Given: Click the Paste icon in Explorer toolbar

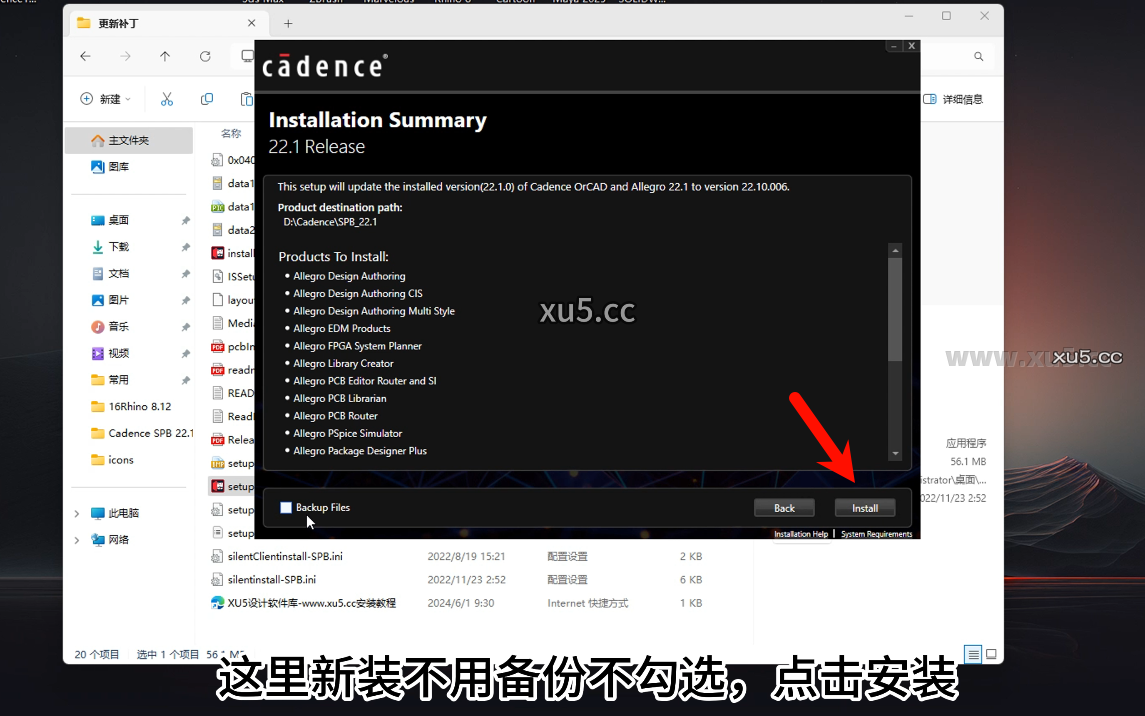Looking at the screenshot, I should coord(246,99).
